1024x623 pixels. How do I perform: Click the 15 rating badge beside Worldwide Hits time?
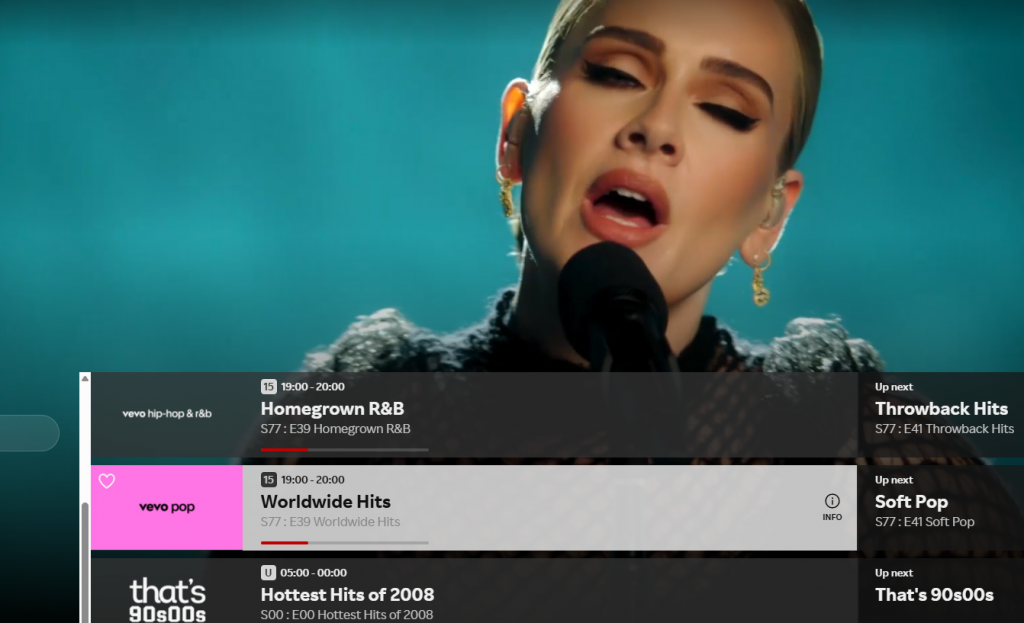pos(268,479)
